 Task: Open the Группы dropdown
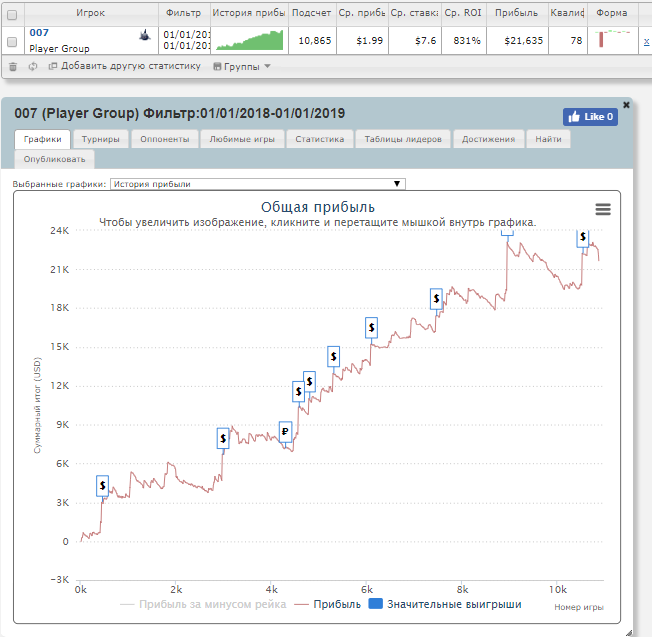(x=242, y=67)
